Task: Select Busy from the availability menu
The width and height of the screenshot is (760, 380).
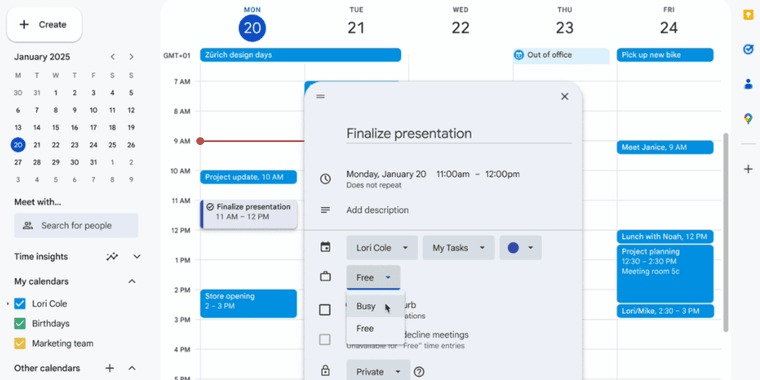Action: (x=376, y=306)
